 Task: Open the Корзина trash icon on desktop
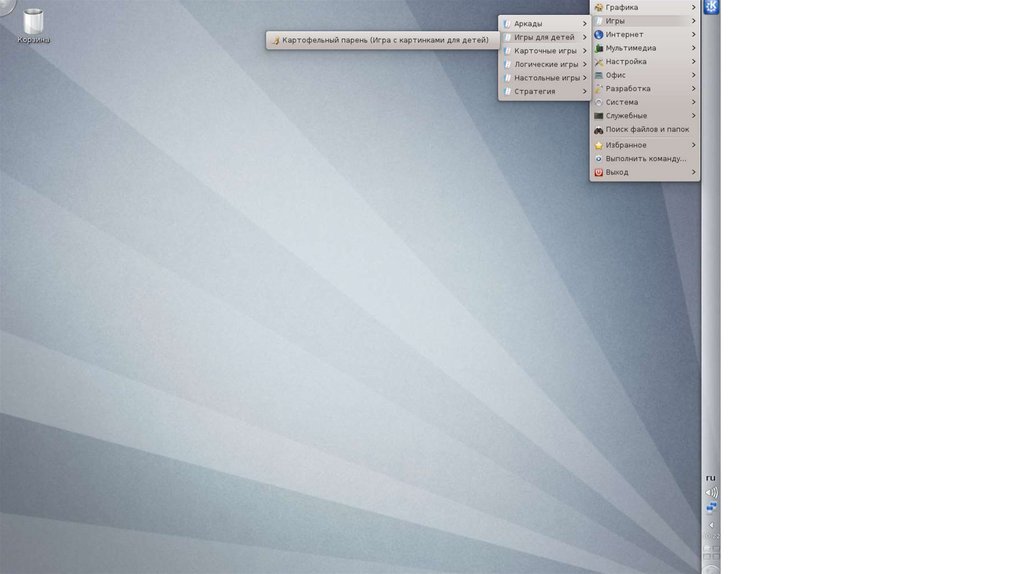[x=33, y=22]
